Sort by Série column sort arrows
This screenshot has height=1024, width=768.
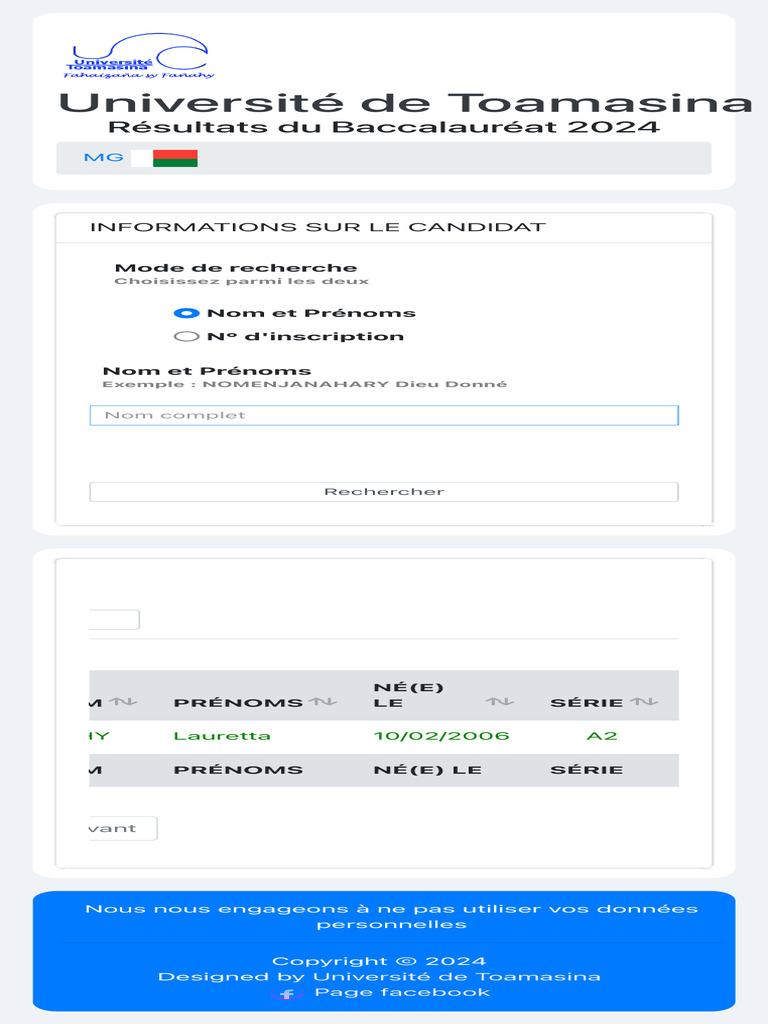645,702
